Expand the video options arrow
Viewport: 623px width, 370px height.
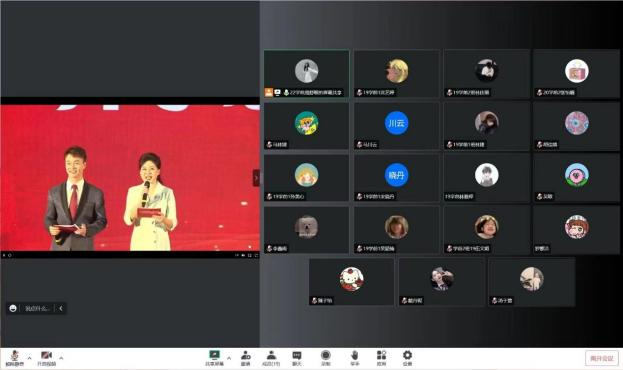click(61, 358)
